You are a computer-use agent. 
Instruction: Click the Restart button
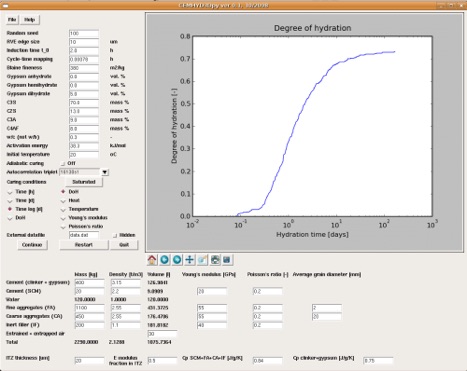(84, 245)
